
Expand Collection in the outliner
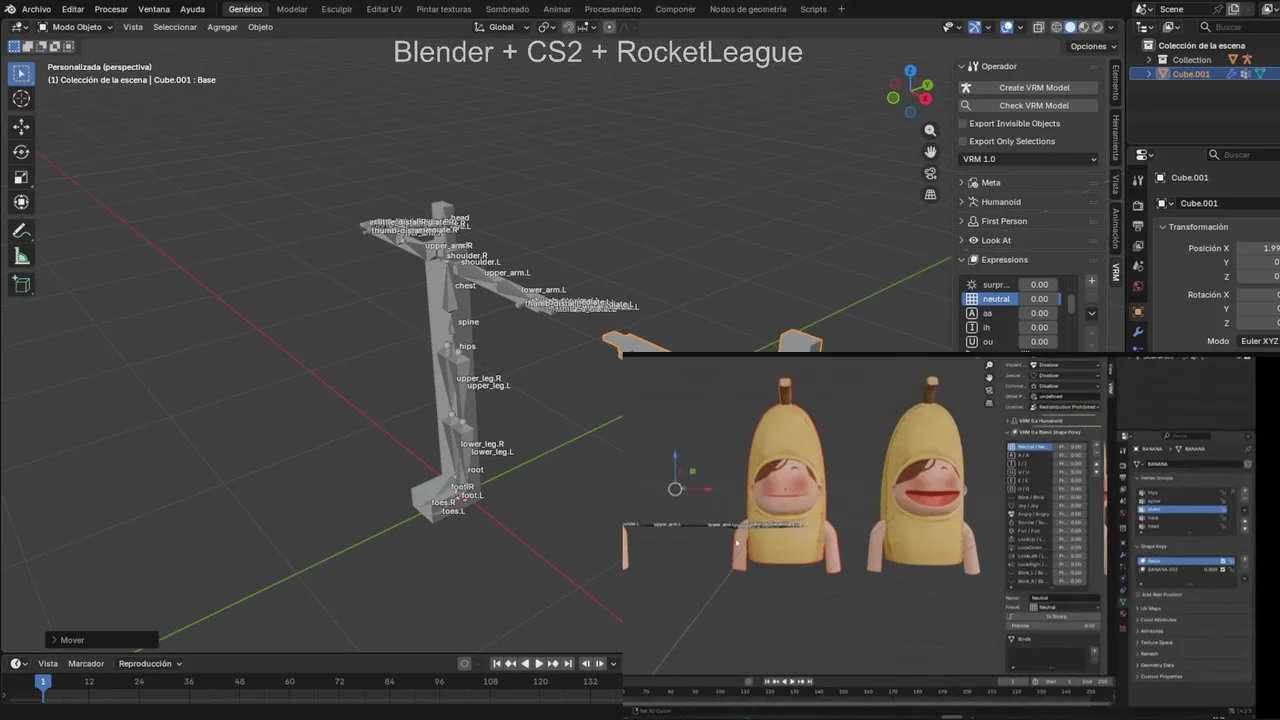tap(1150, 60)
